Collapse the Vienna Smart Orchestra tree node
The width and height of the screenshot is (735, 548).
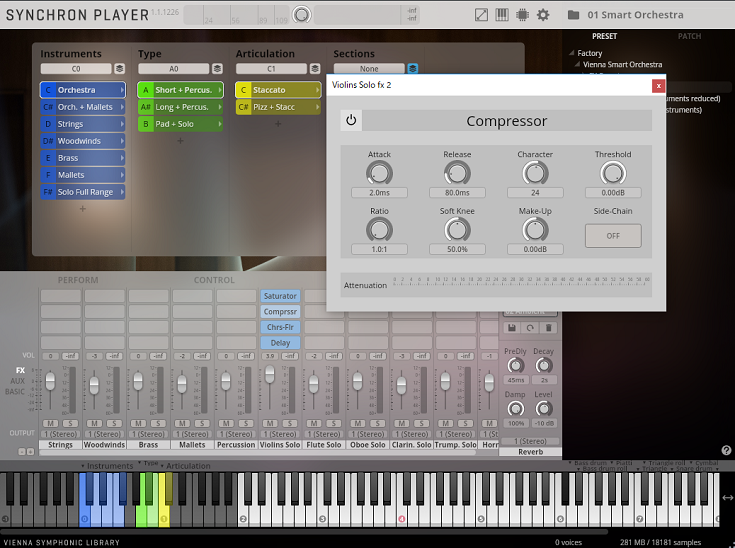tap(577, 64)
